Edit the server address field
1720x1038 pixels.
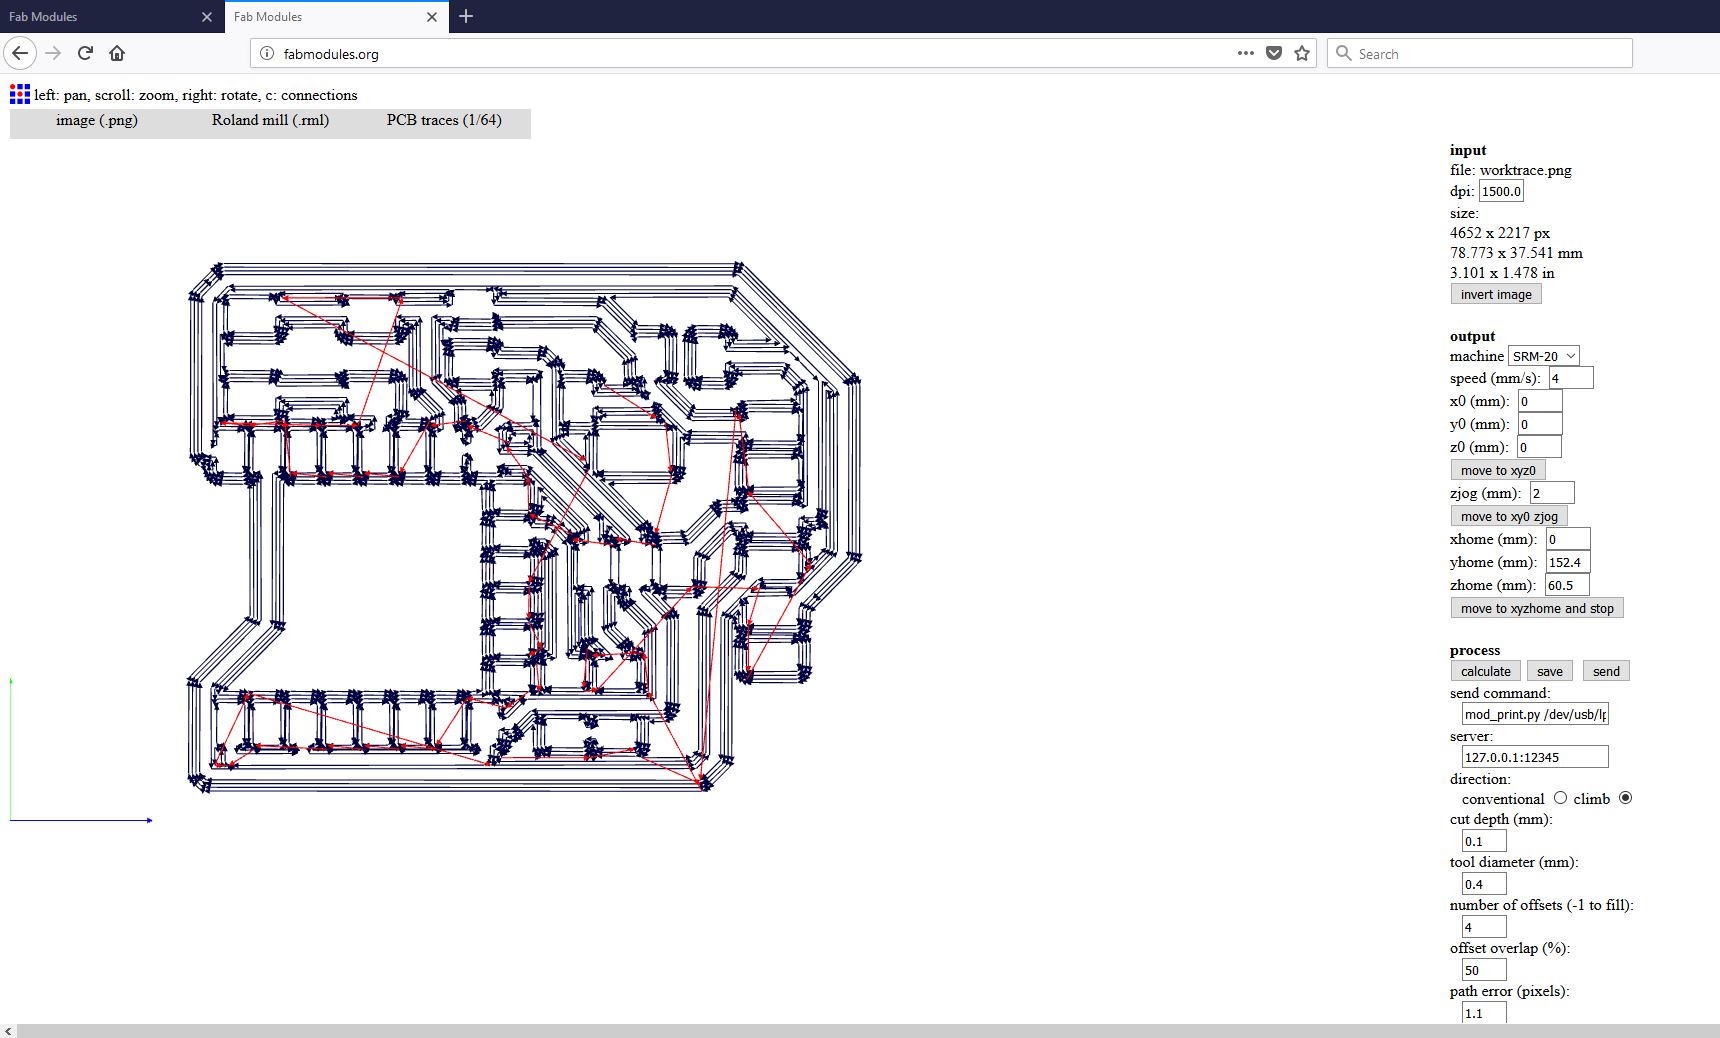point(1535,757)
